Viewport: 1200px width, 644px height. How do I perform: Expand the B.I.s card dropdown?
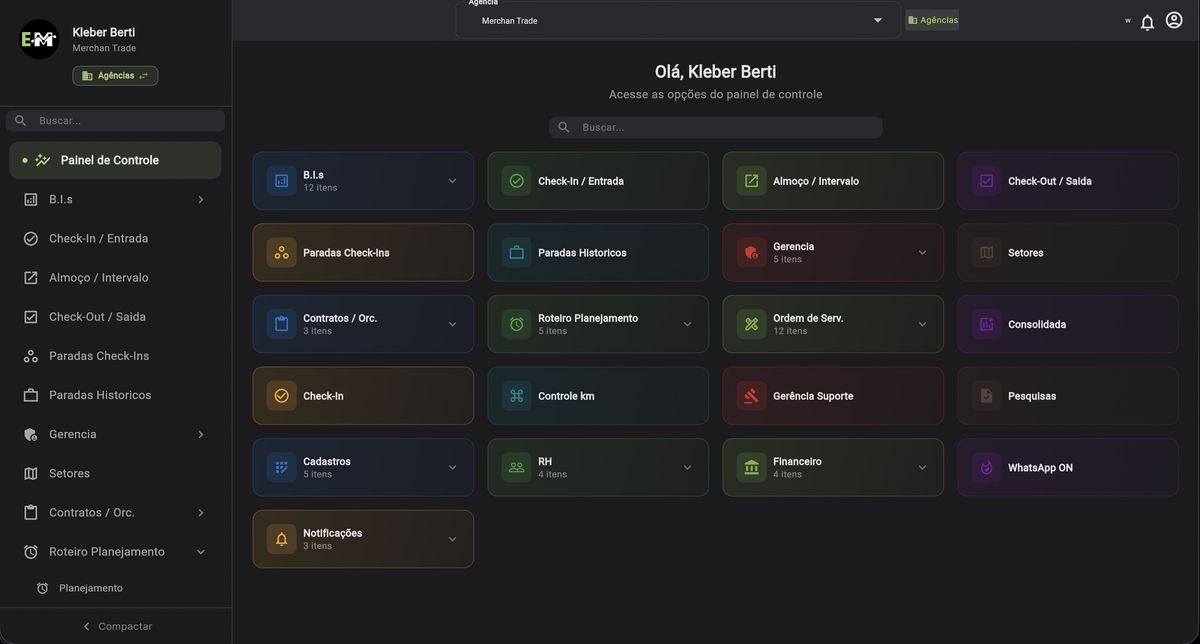[x=451, y=180]
